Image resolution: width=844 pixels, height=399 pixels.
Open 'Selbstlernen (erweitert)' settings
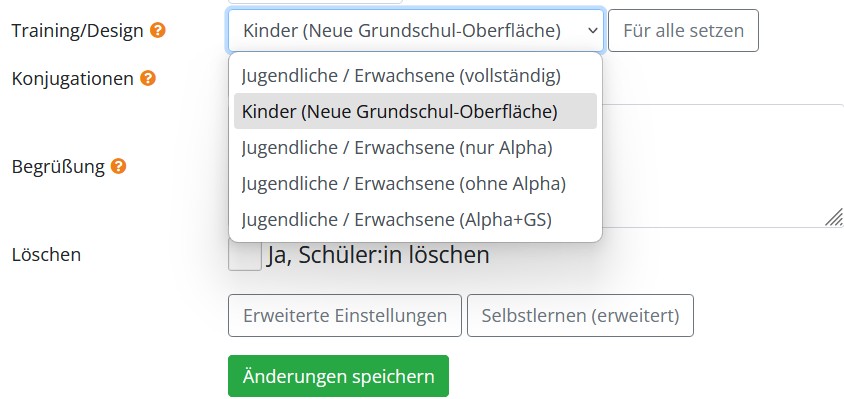click(580, 316)
